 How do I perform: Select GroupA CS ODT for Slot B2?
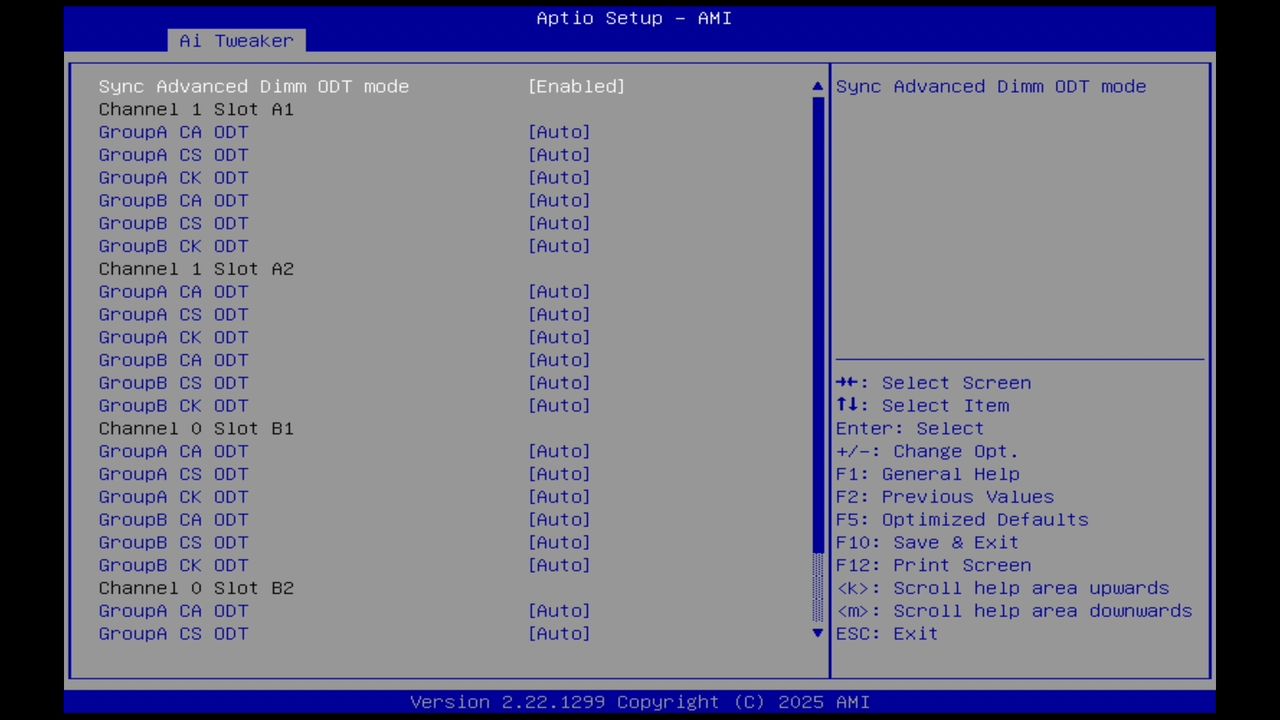173,633
